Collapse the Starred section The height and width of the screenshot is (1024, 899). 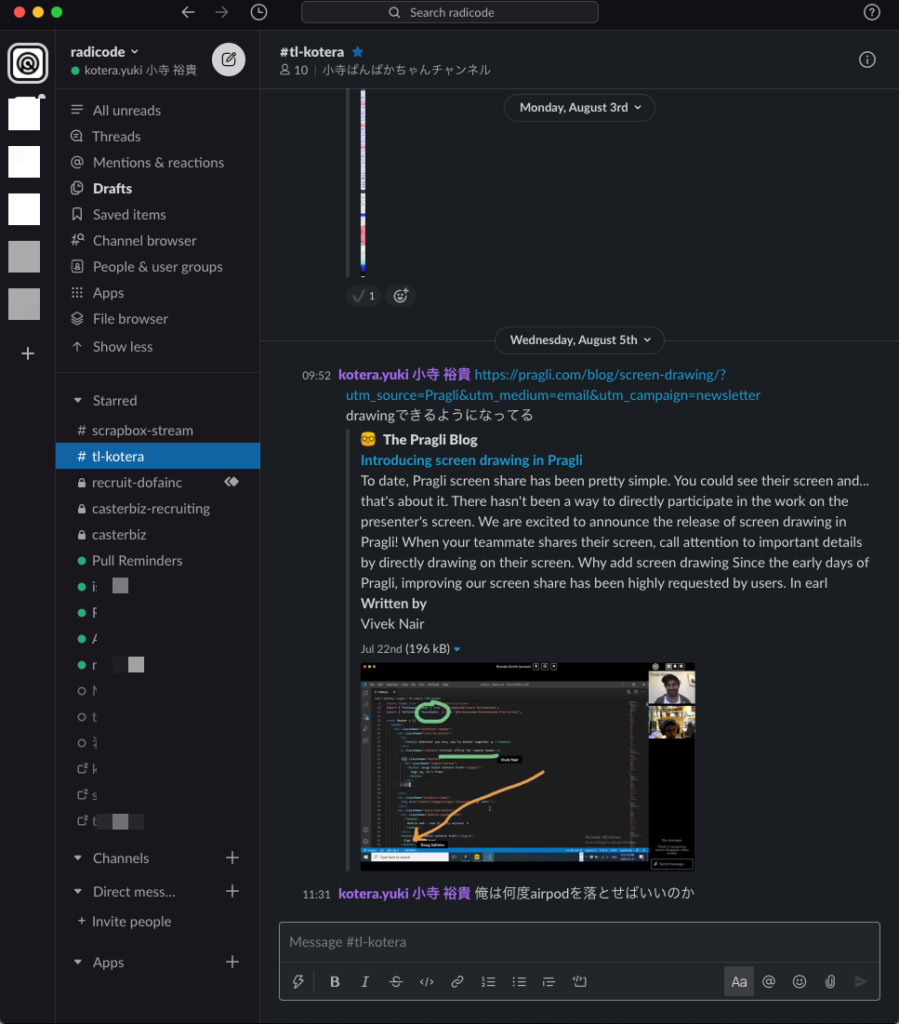(x=78, y=400)
